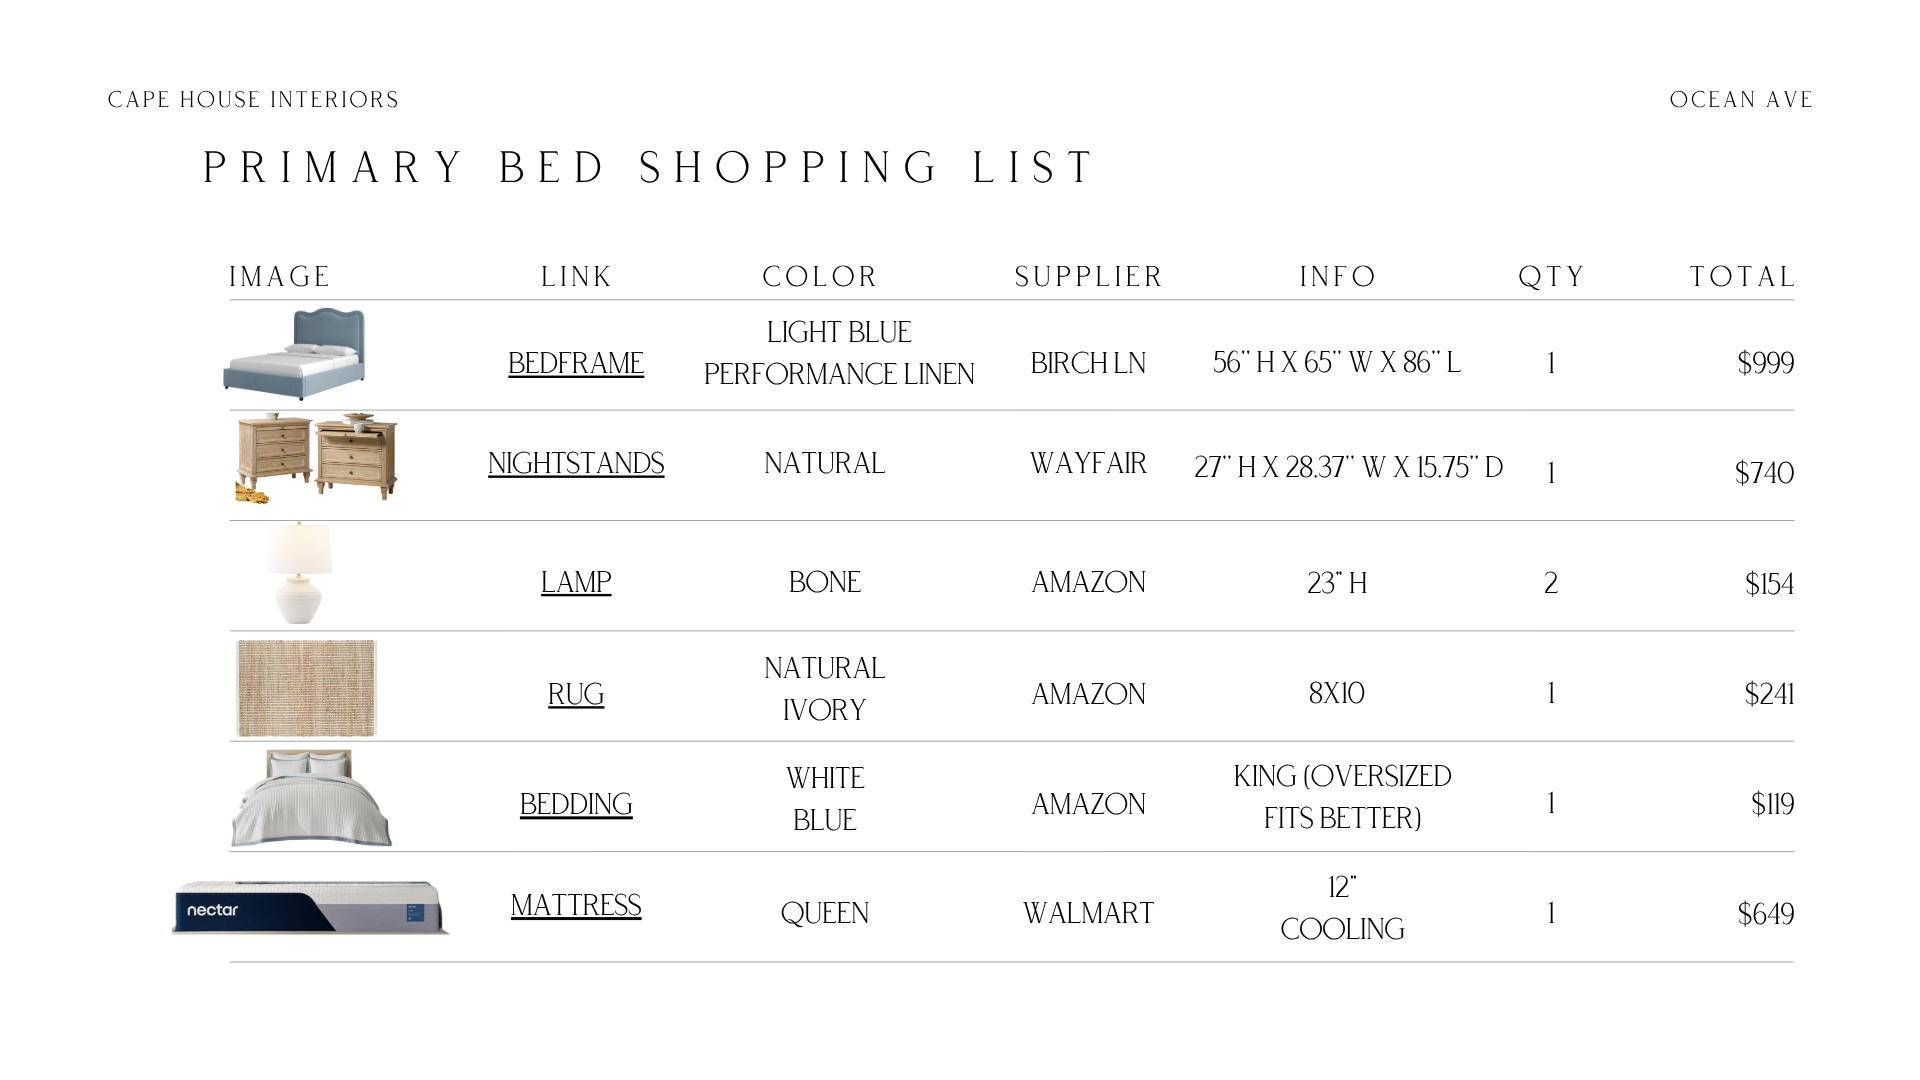Select the SUPPLIER column header

pyautogui.click(x=1089, y=276)
